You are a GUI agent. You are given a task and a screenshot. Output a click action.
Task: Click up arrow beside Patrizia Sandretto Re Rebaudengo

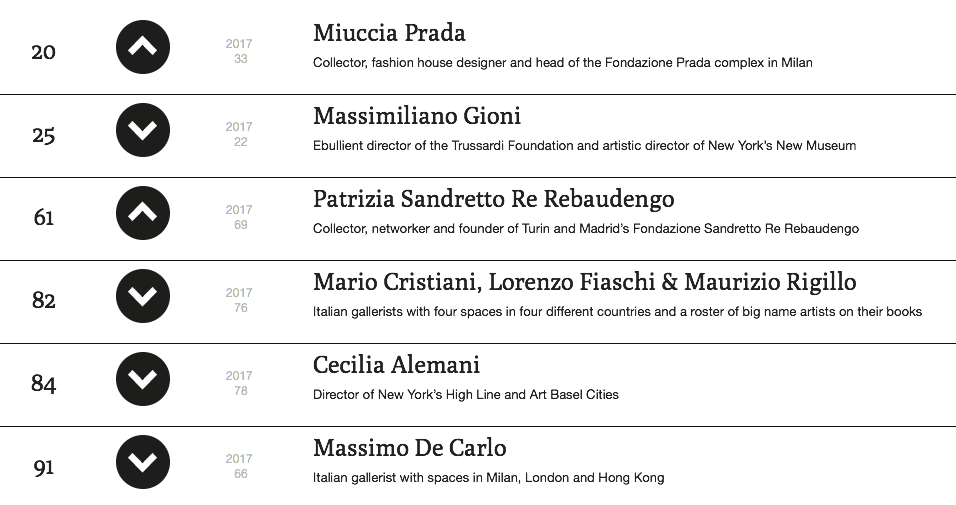click(x=143, y=213)
